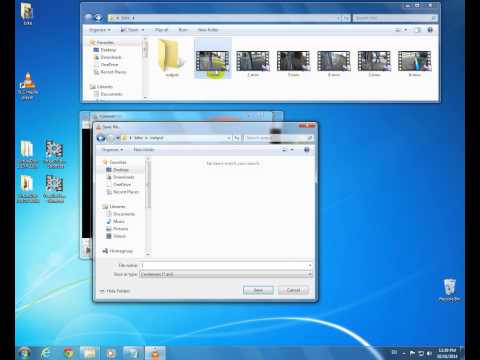Screen dimensions: 480x360
Task: Collapse the folder pane with Hide Folders
Action: pyautogui.click(x=118, y=291)
